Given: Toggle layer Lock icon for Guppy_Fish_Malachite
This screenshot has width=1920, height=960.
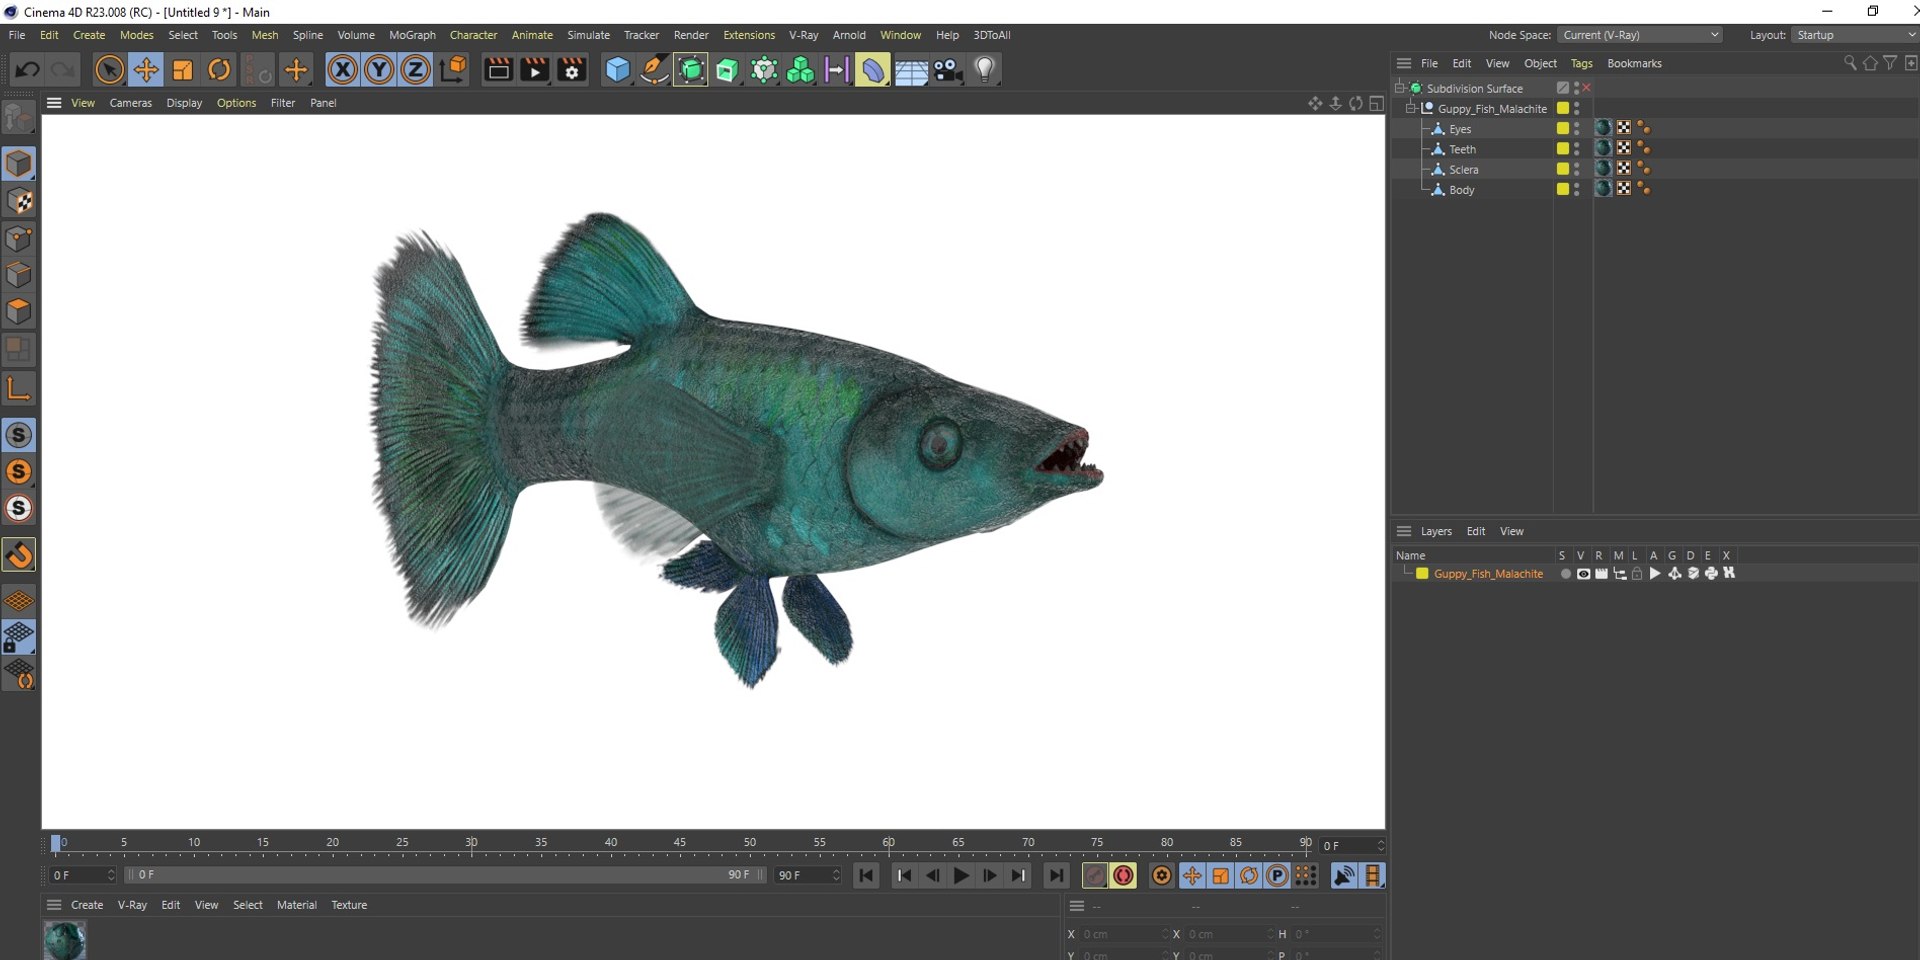Looking at the screenshot, I should [1637, 574].
